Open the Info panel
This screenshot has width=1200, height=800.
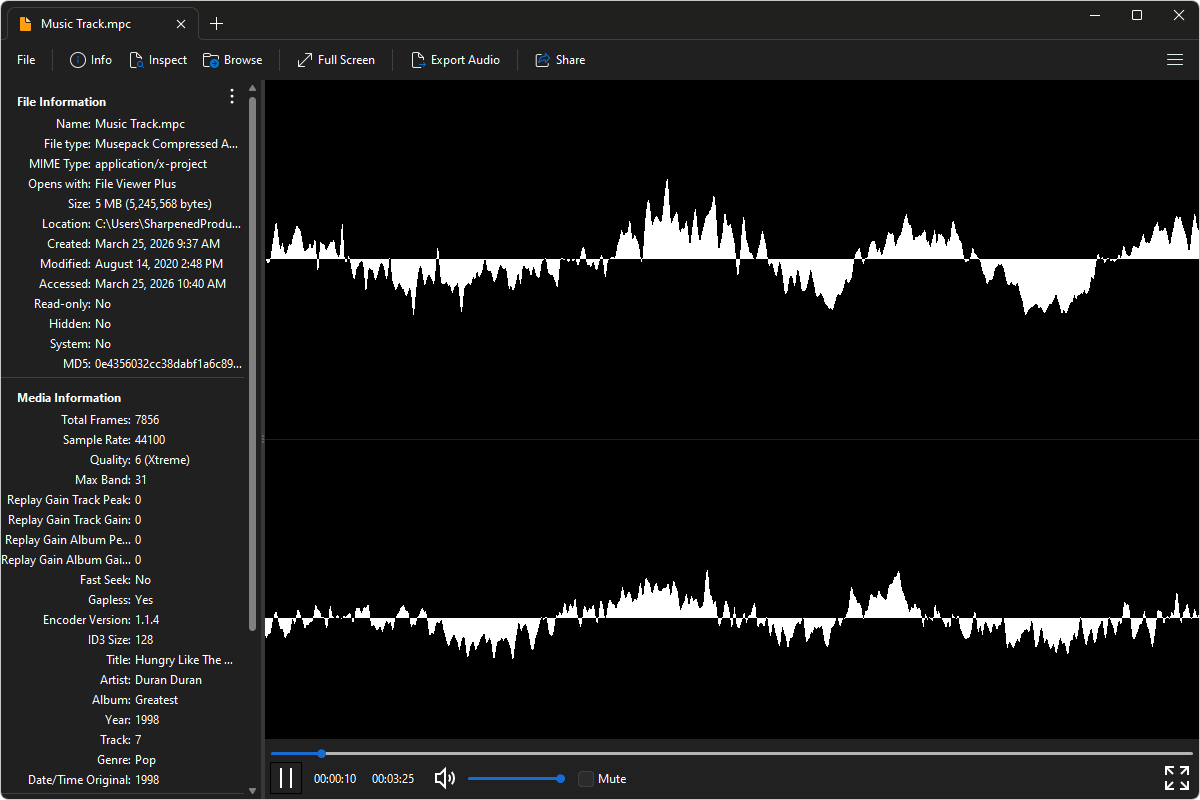click(x=90, y=60)
